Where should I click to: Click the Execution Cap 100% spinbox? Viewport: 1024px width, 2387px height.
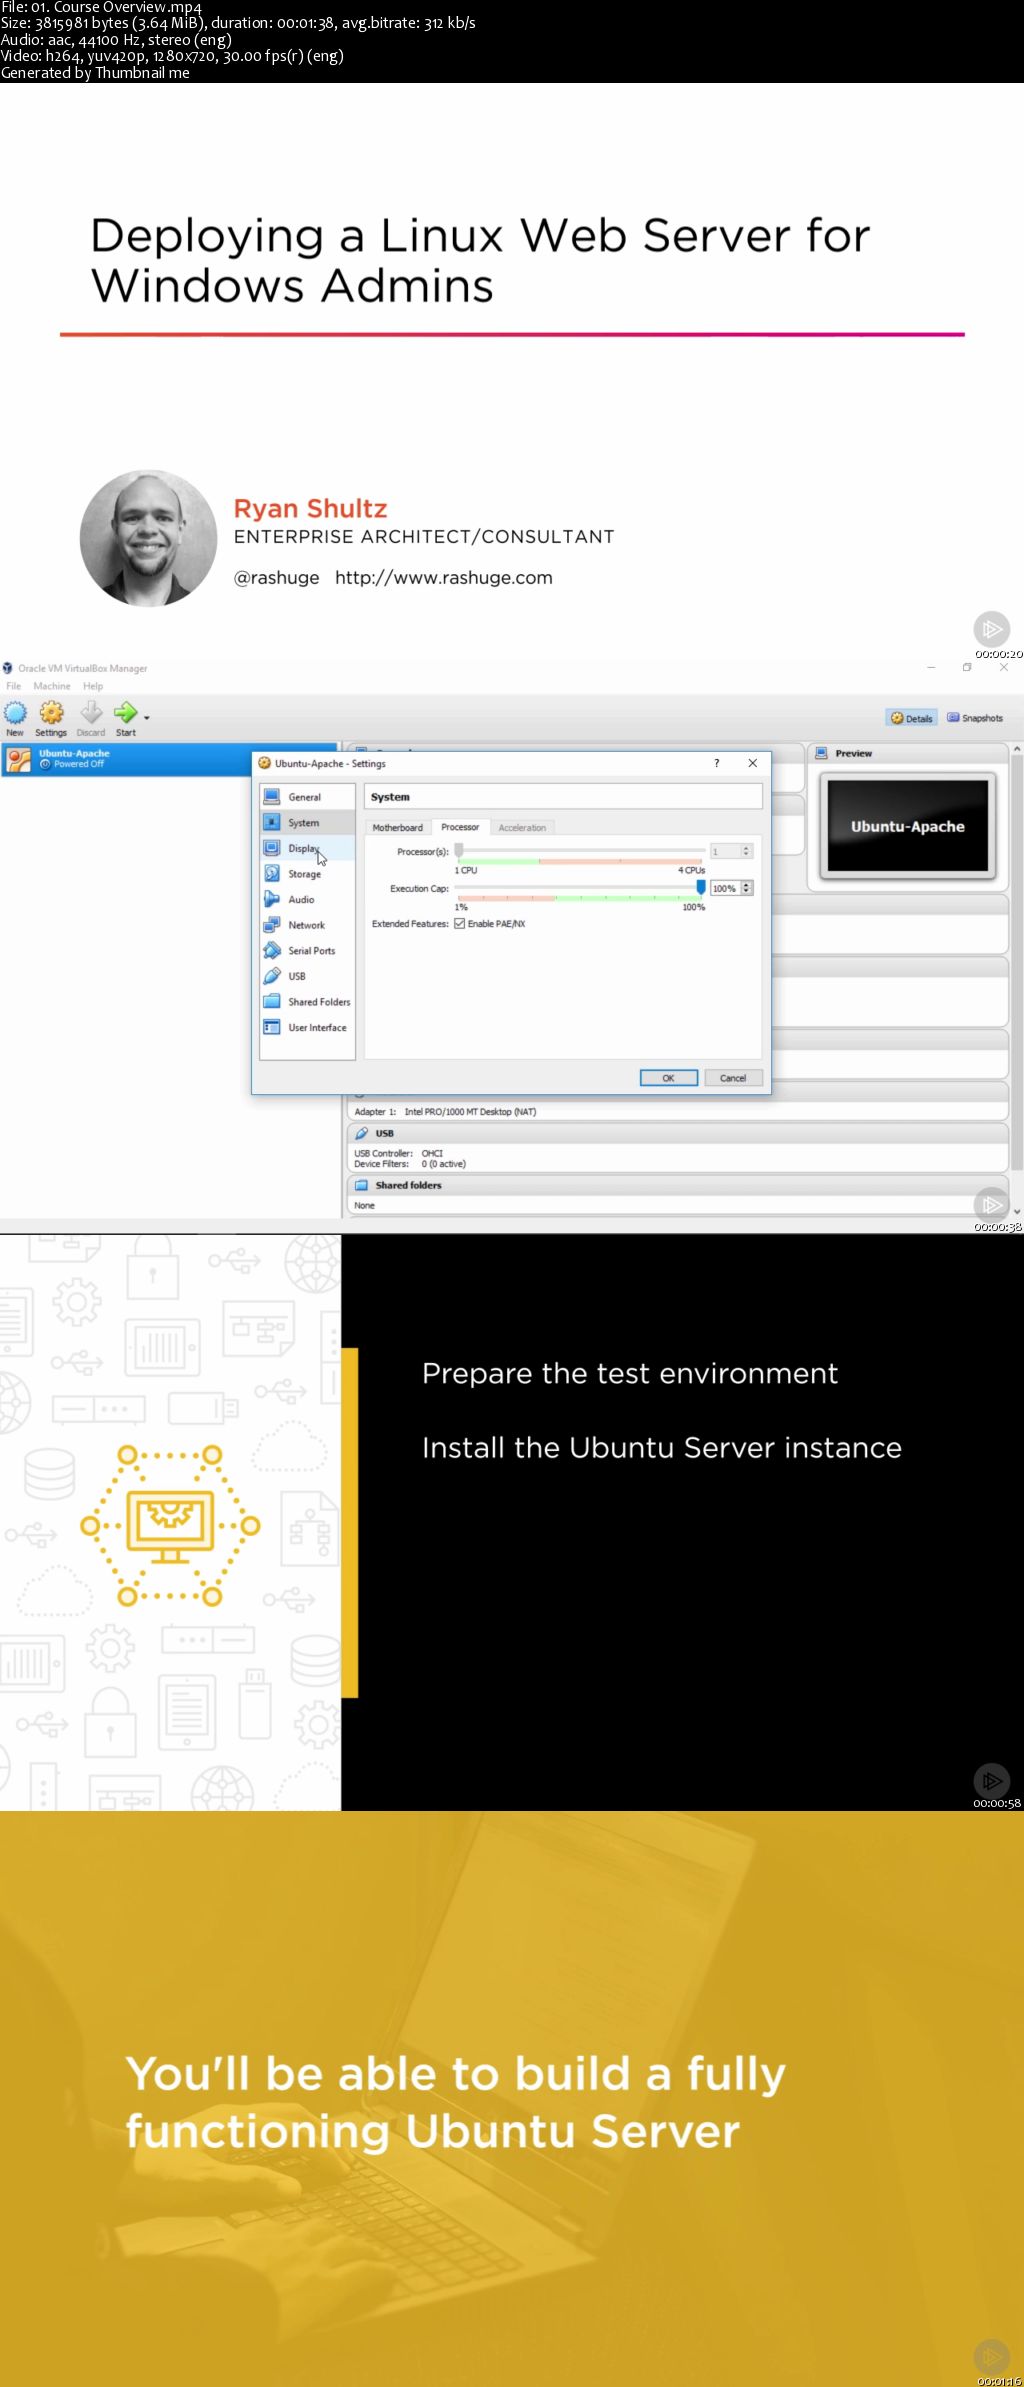pyautogui.click(x=731, y=888)
